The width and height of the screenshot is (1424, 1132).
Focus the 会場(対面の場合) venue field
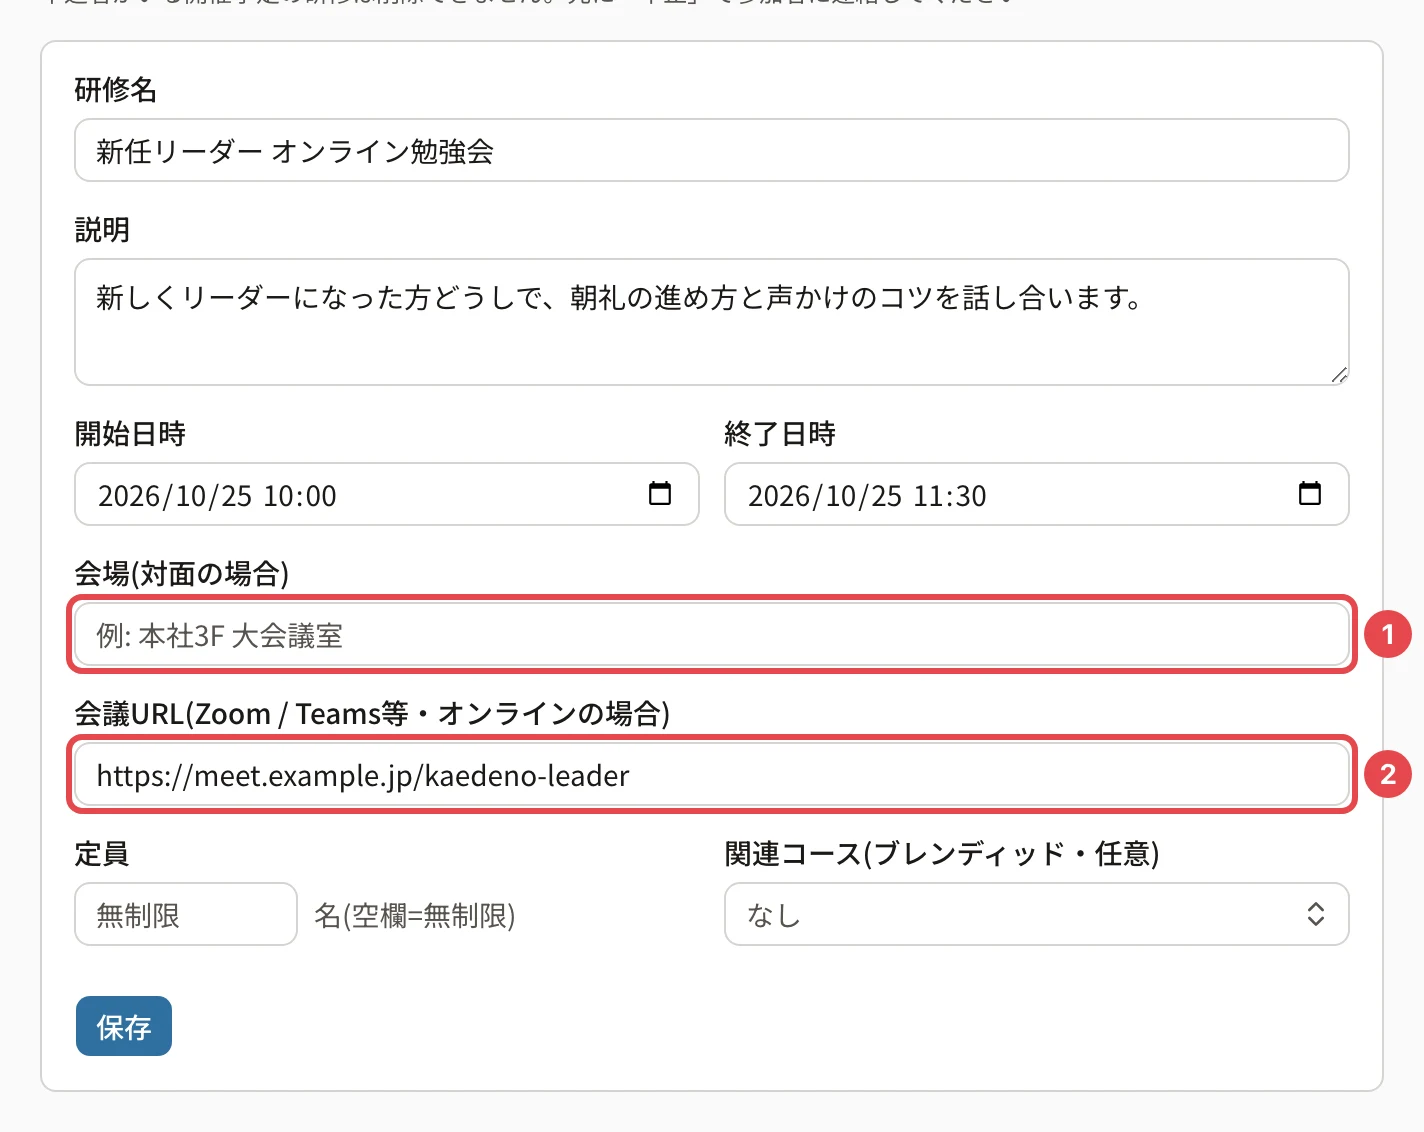tap(712, 634)
